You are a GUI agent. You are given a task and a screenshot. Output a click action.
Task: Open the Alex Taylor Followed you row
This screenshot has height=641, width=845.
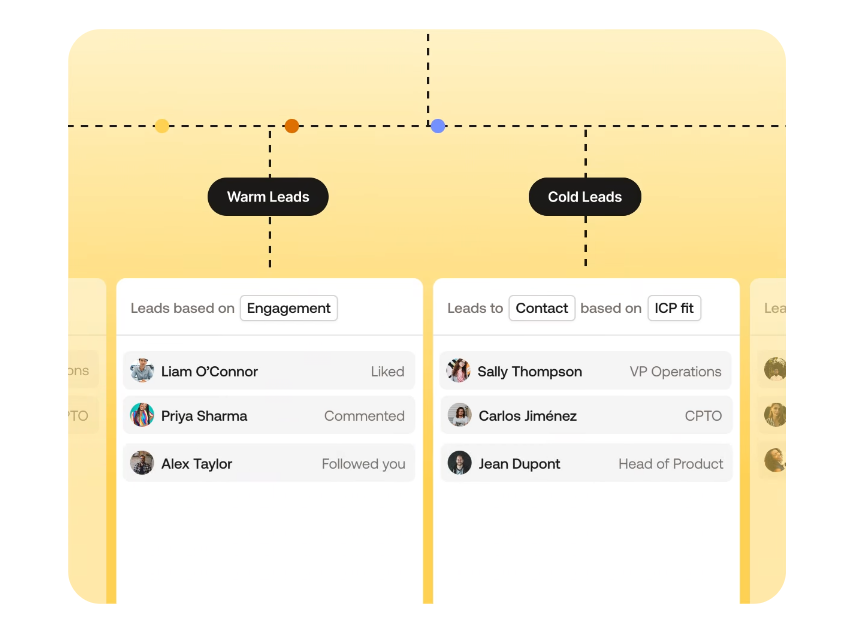click(x=269, y=463)
